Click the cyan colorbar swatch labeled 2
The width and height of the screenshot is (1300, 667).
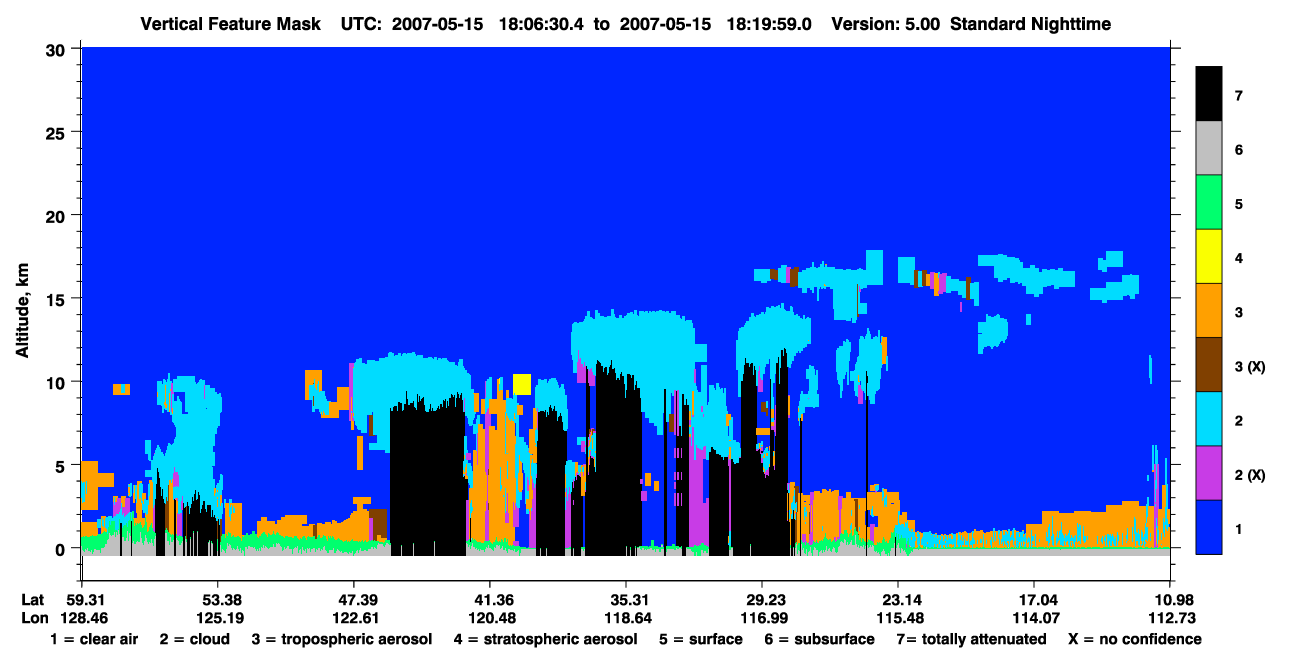[x=1209, y=419]
